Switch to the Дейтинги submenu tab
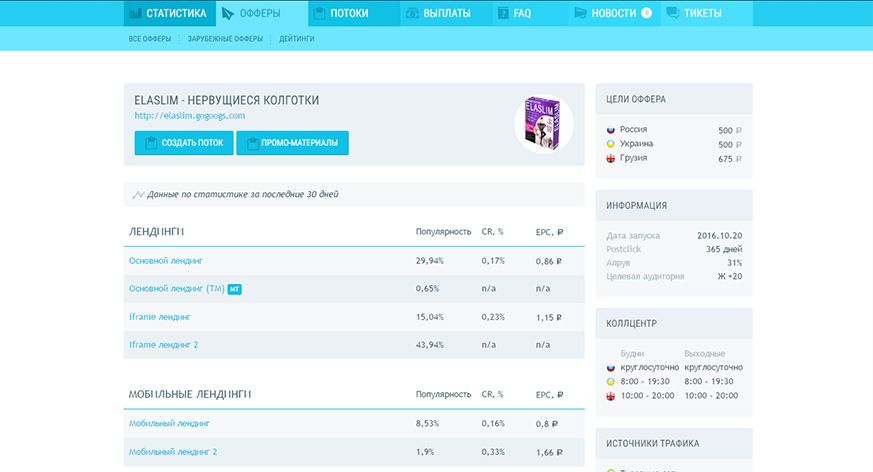873x472 pixels. coord(296,39)
